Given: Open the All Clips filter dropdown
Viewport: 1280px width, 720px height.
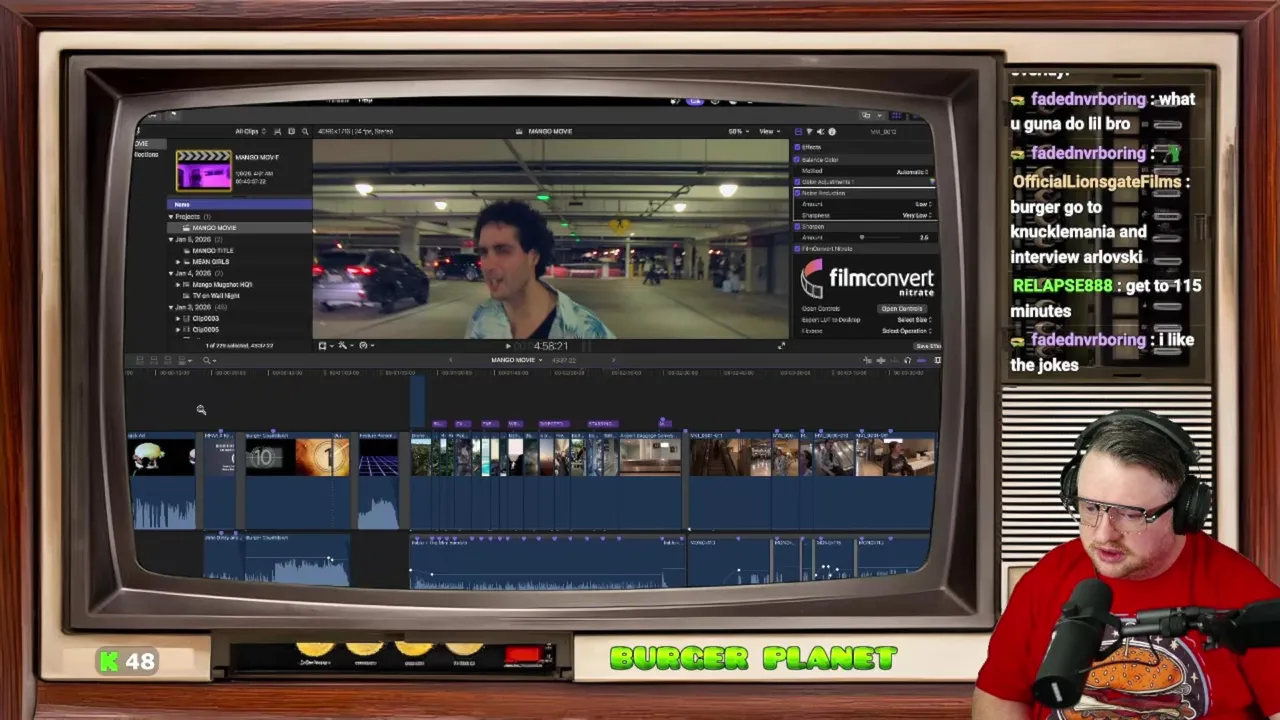Looking at the screenshot, I should pos(250,131).
